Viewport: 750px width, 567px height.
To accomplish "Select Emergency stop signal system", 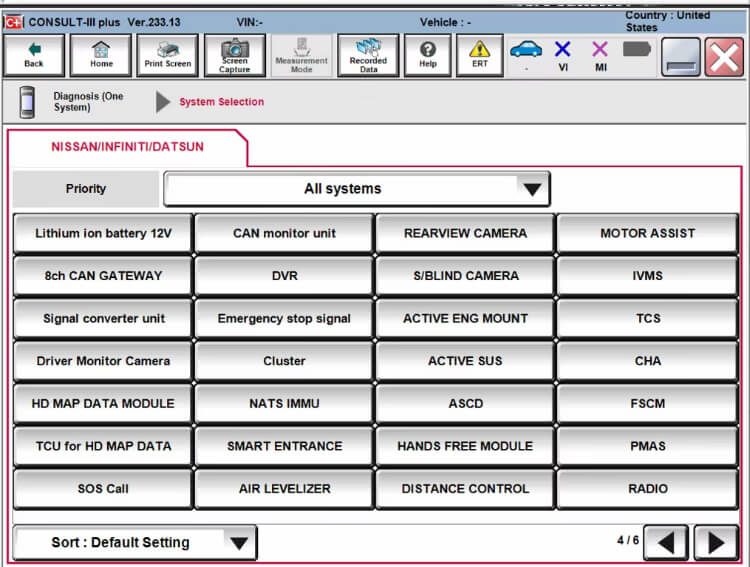I will (x=284, y=318).
